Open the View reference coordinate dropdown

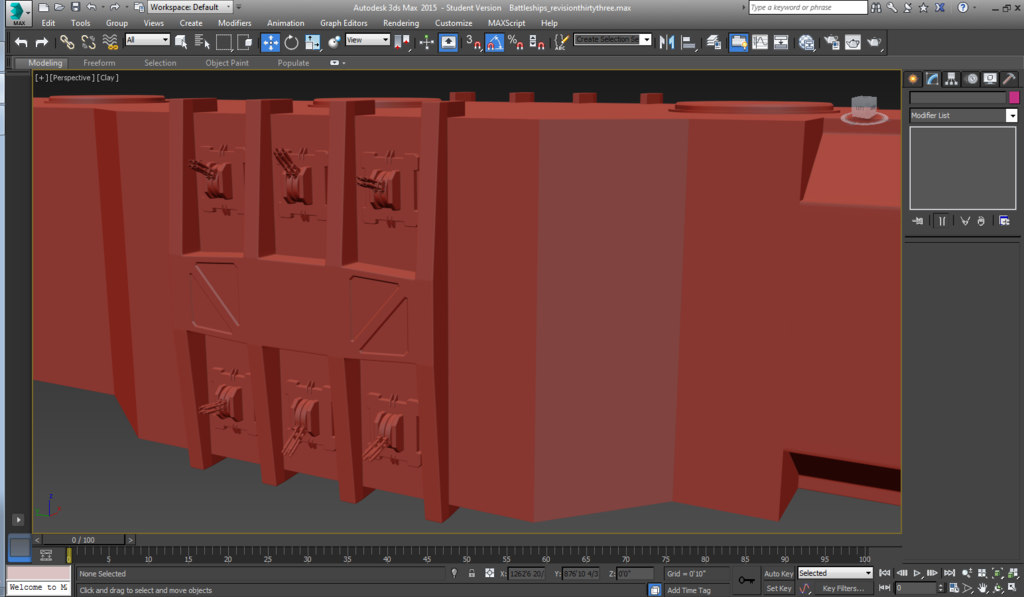[x=367, y=41]
